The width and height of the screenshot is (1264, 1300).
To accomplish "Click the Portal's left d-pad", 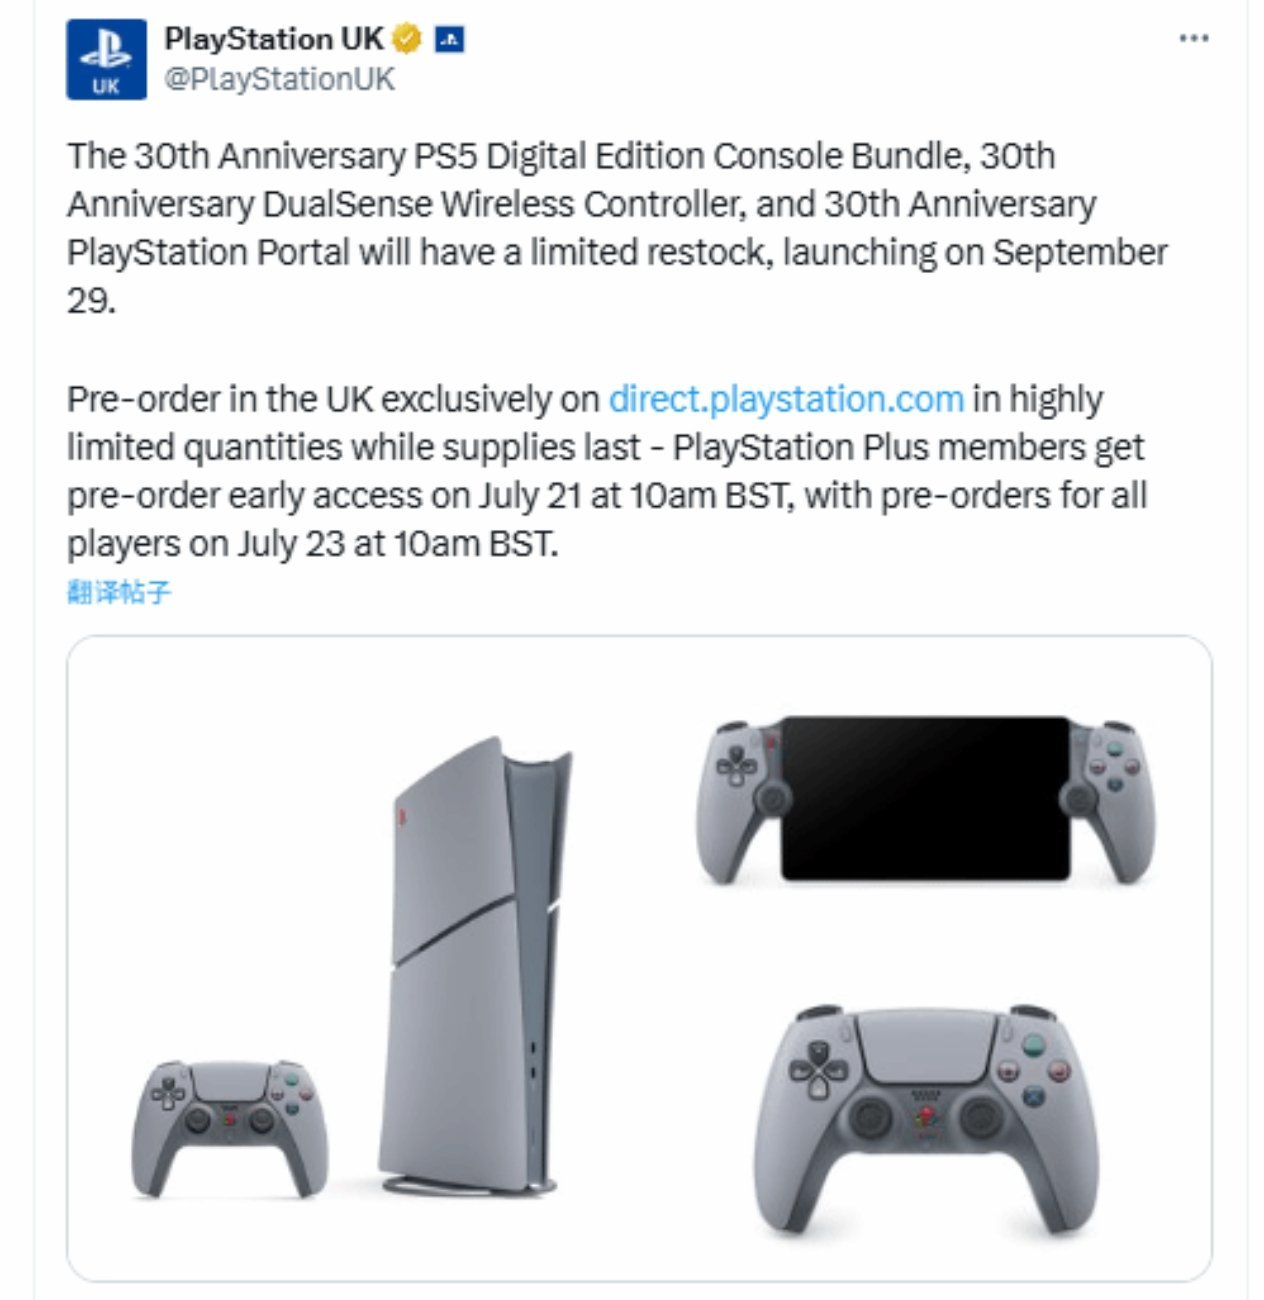I will [740, 765].
